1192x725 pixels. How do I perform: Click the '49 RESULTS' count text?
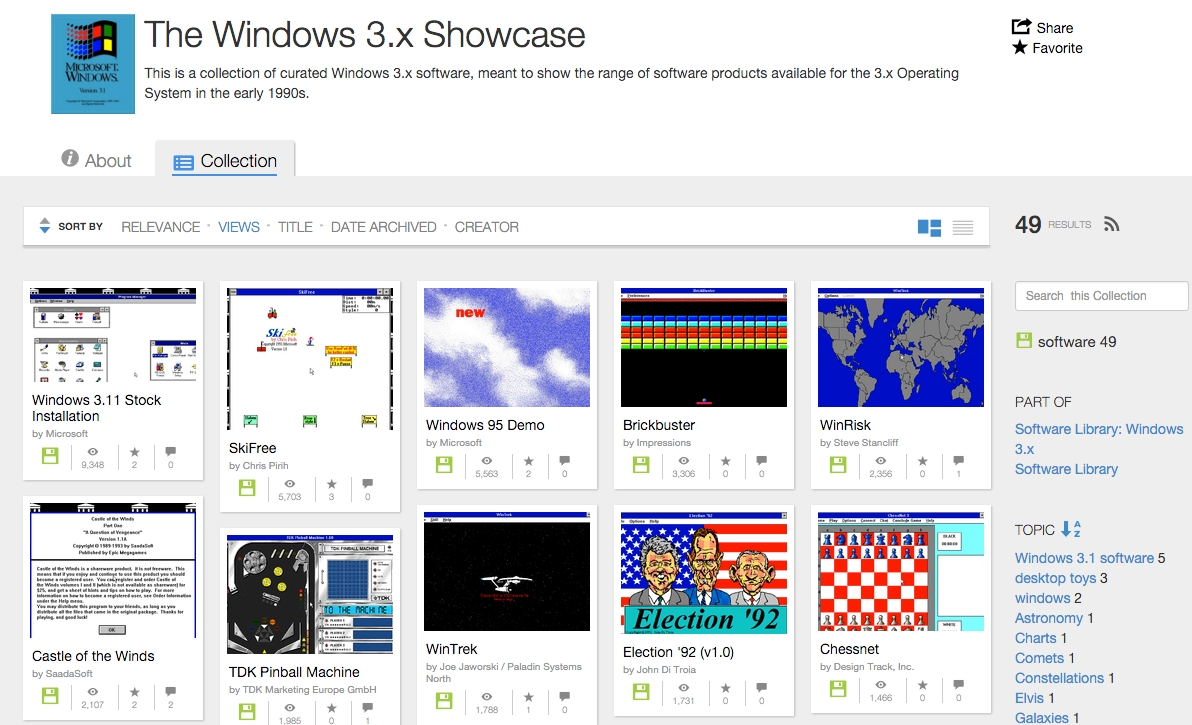(1053, 224)
